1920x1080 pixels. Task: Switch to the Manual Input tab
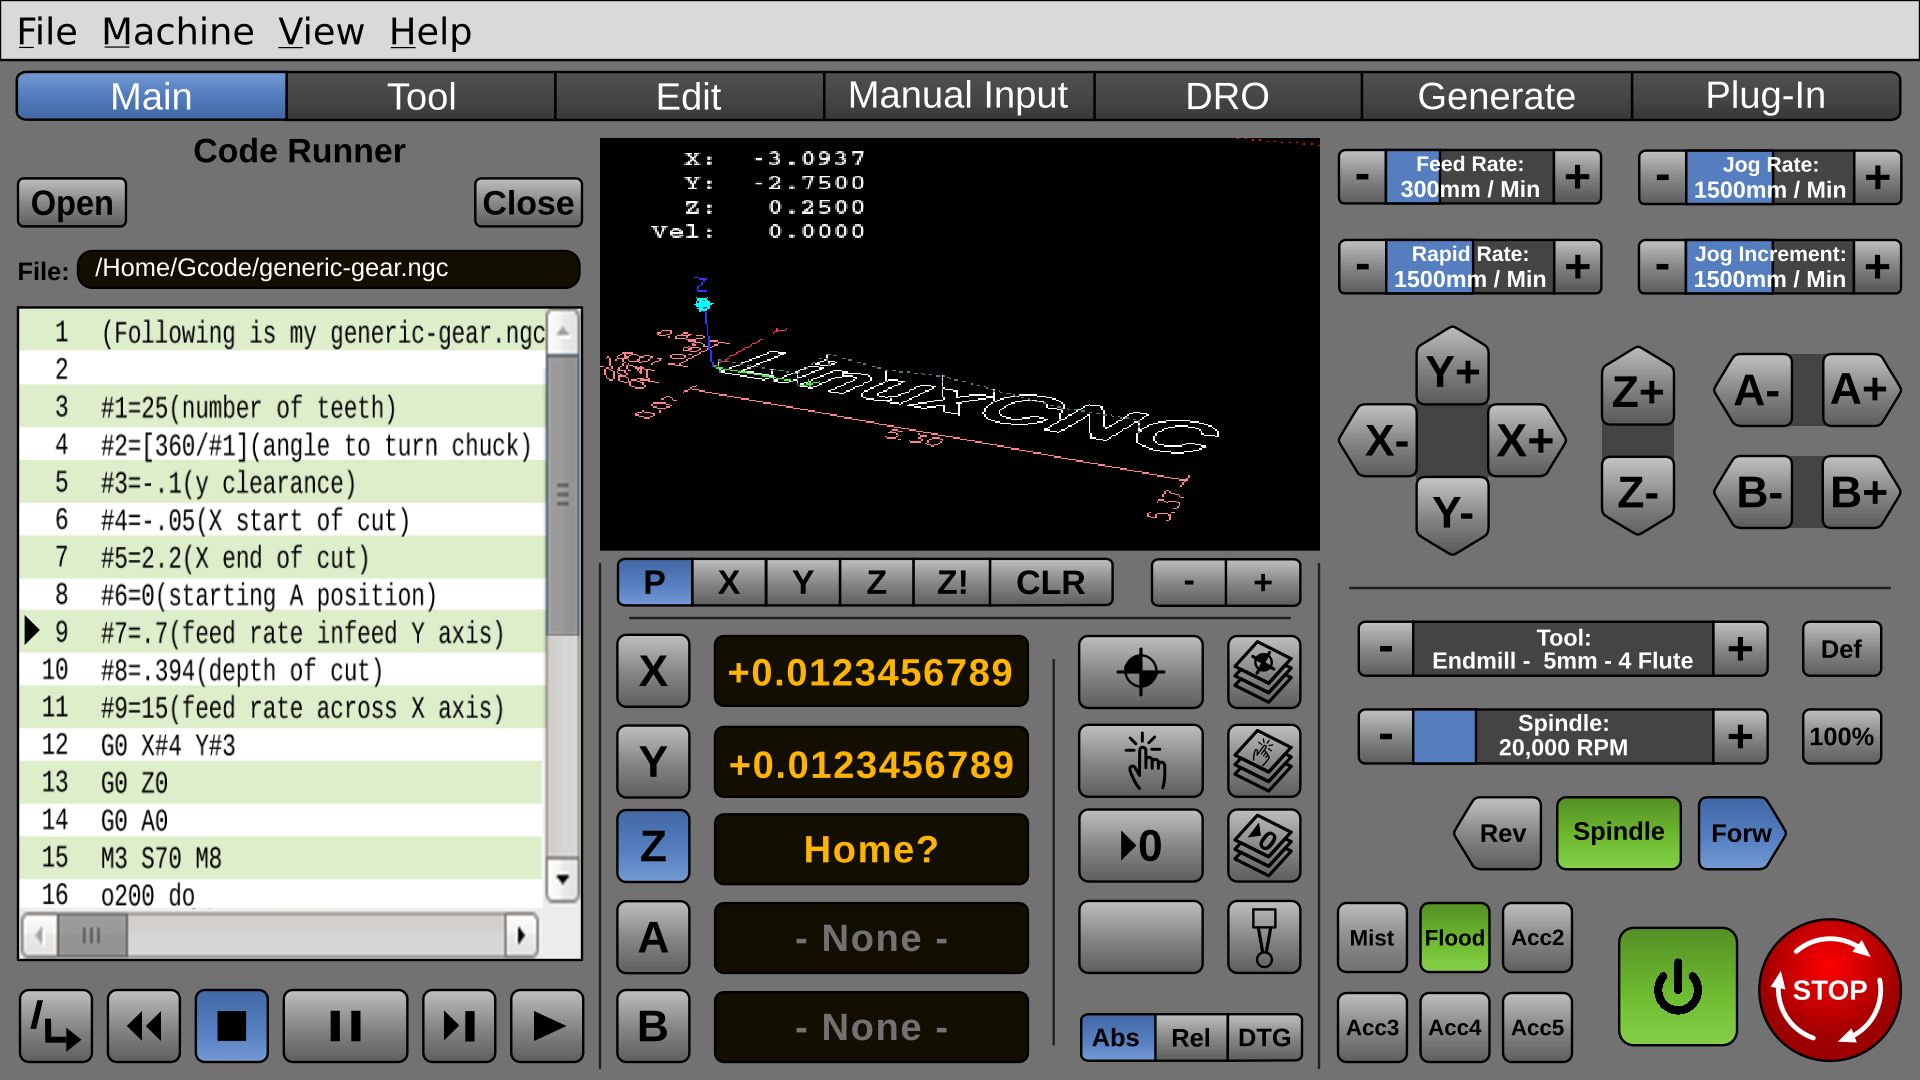coord(958,96)
